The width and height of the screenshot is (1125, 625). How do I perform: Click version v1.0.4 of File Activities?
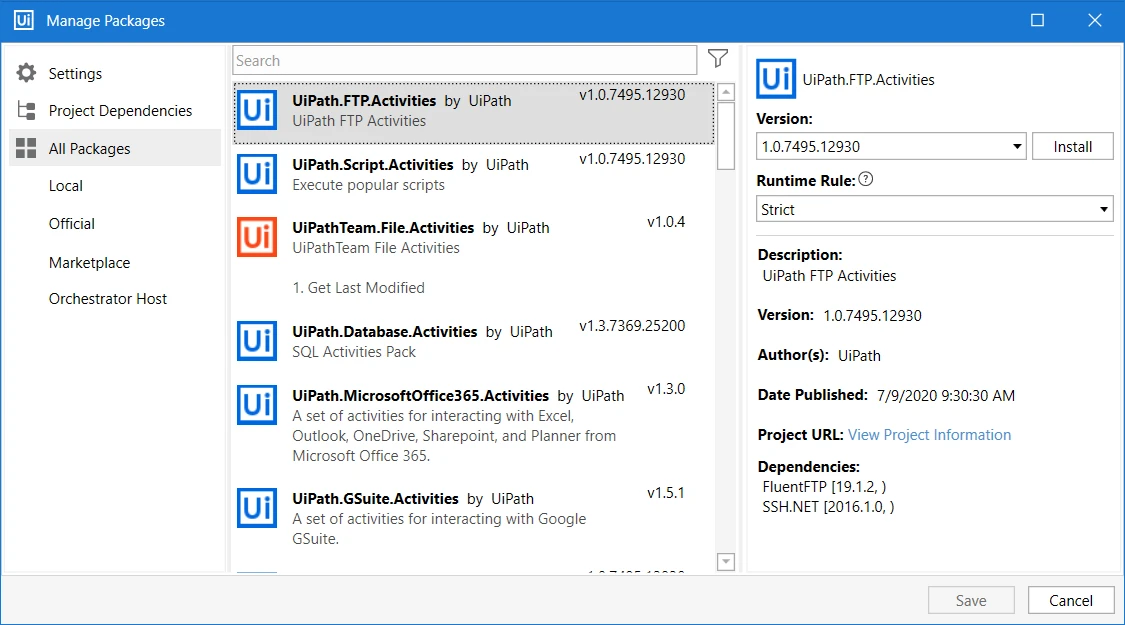click(x=666, y=222)
